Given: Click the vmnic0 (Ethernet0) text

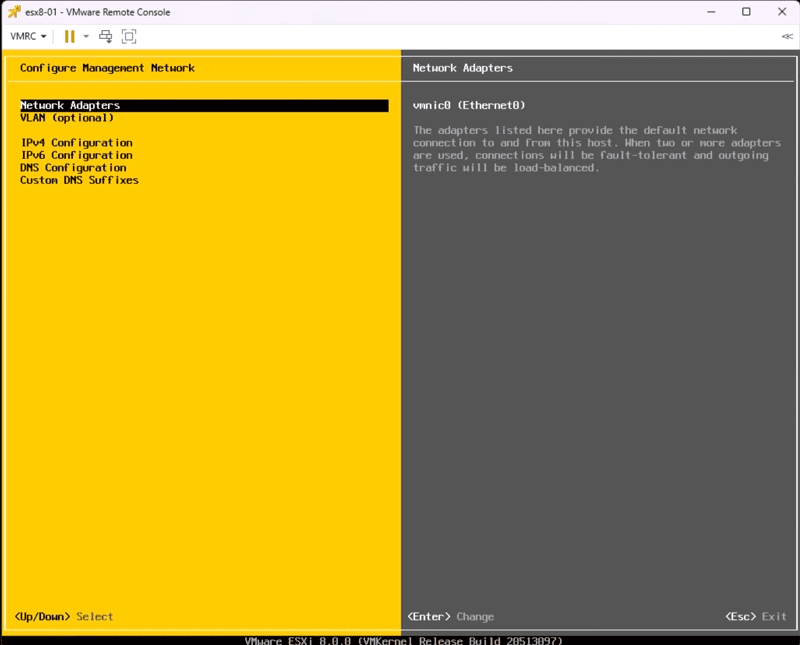Looking at the screenshot, I should pos(469,105).
